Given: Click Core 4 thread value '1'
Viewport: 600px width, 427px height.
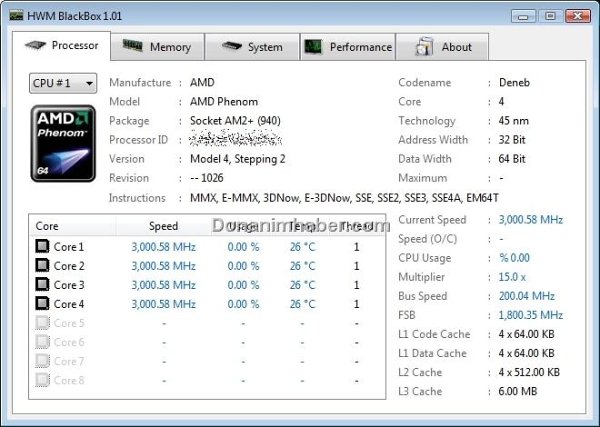Looking at the screenshot, I should pyautogui.click(x=356, y=305).
